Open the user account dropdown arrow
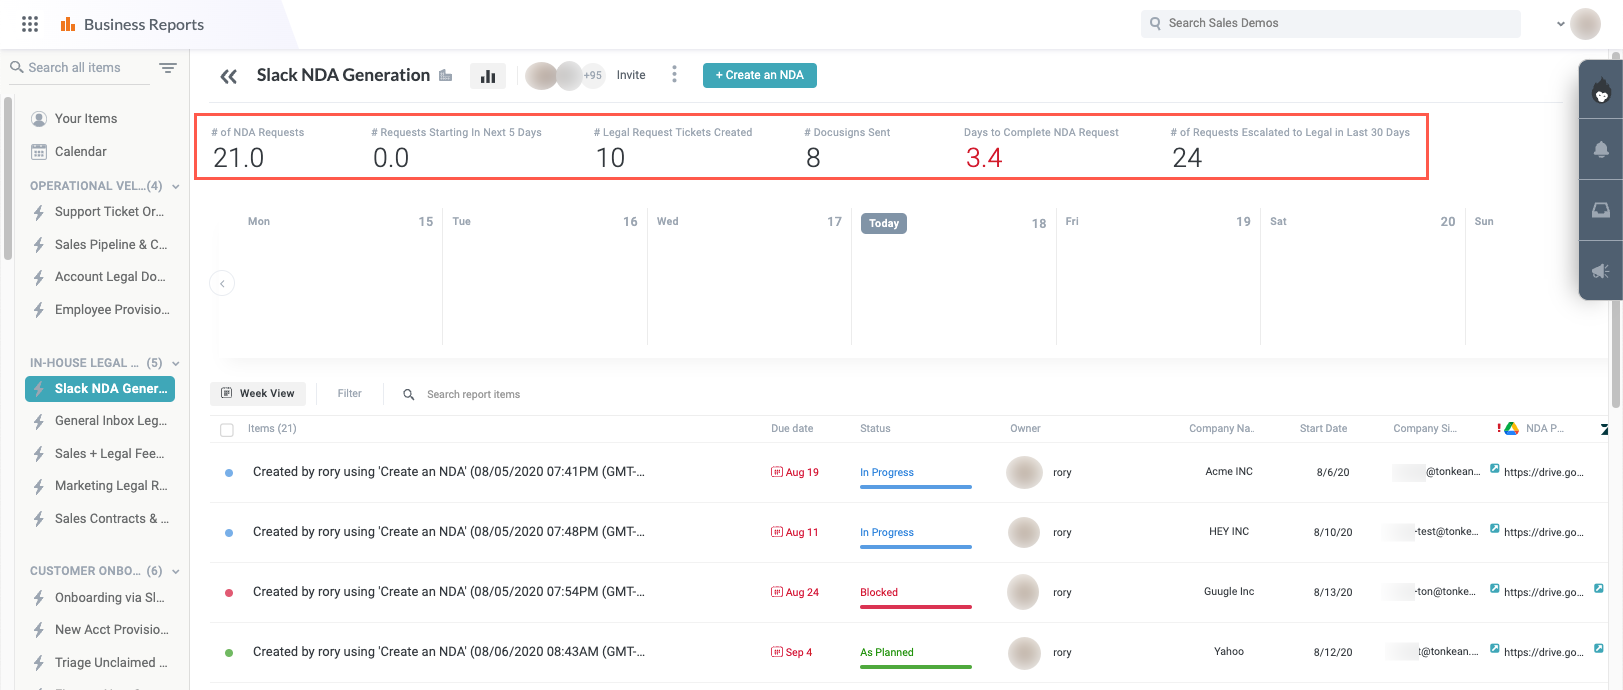 pos(1560,24)
